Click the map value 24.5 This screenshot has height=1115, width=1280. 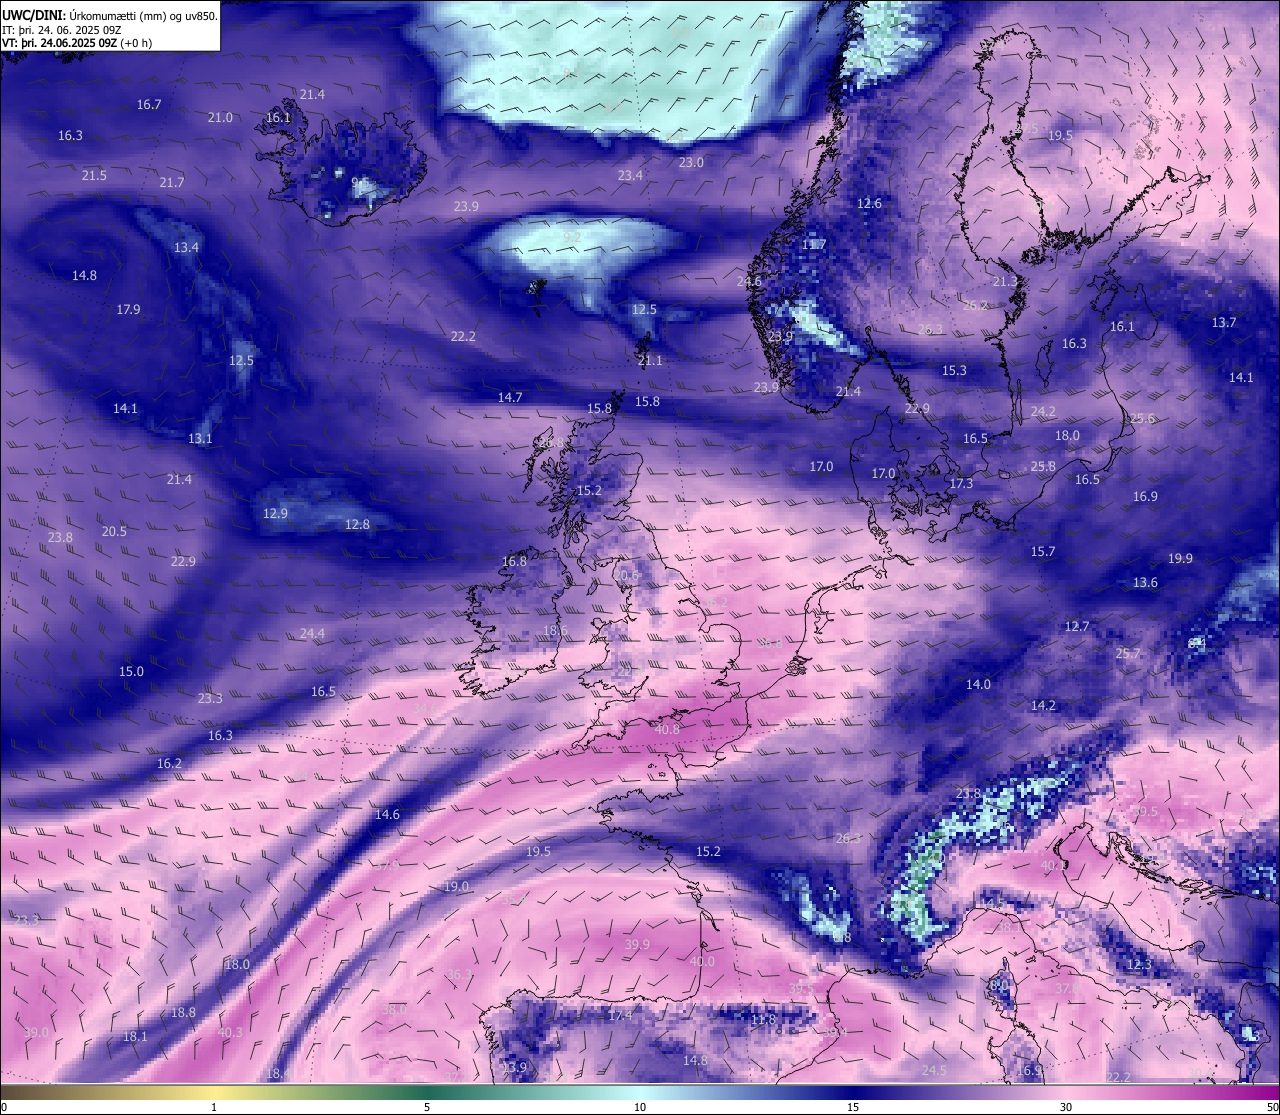pyautogui.click(x=934, y=1071)
